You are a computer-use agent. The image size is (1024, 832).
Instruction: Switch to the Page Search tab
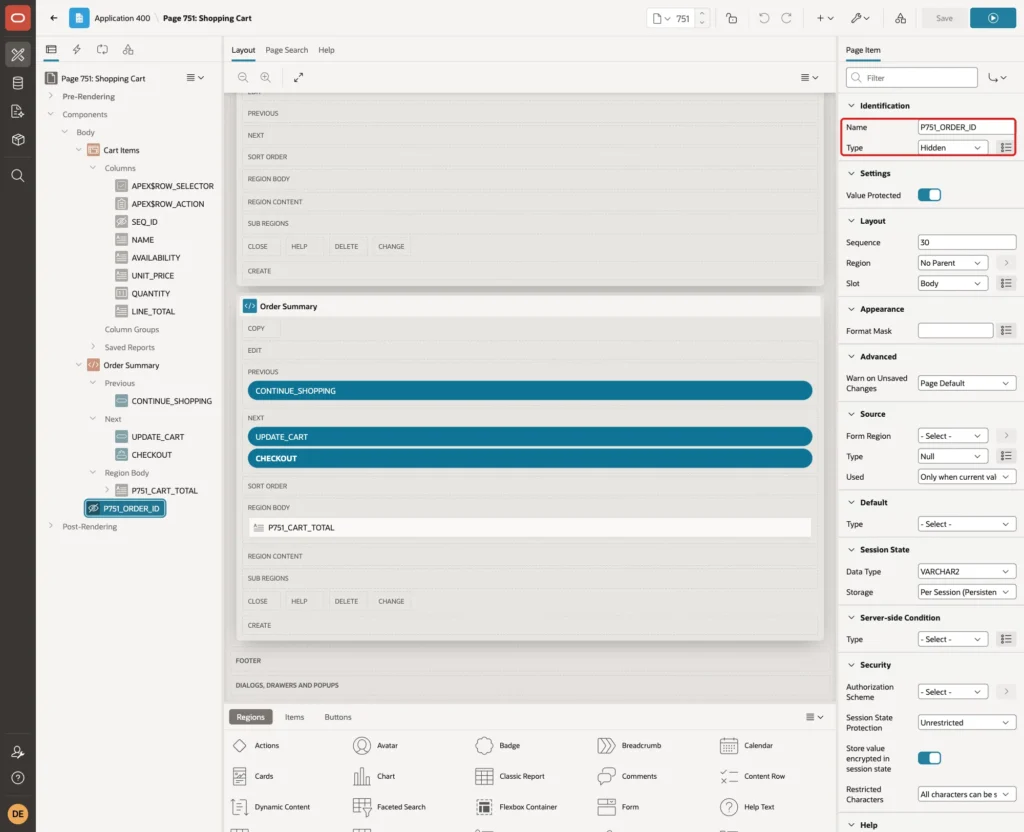click(286, 50)
